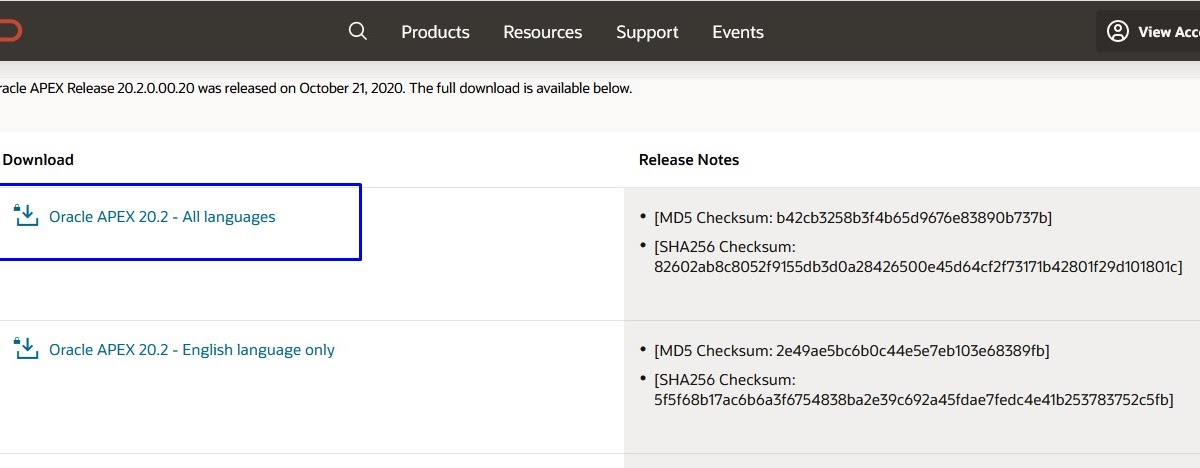Click the APEX Release 20.2.0.00.20 release sentence
Viewport: 1200px width, 468px height.
(316, 88)
